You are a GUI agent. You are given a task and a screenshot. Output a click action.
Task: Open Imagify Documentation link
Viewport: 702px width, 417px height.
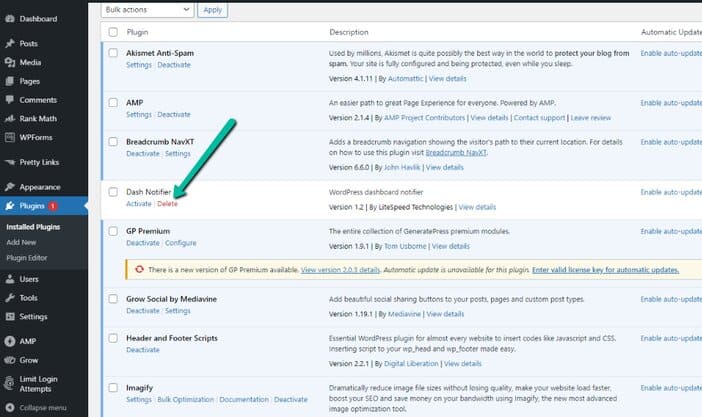coord(244,400)
